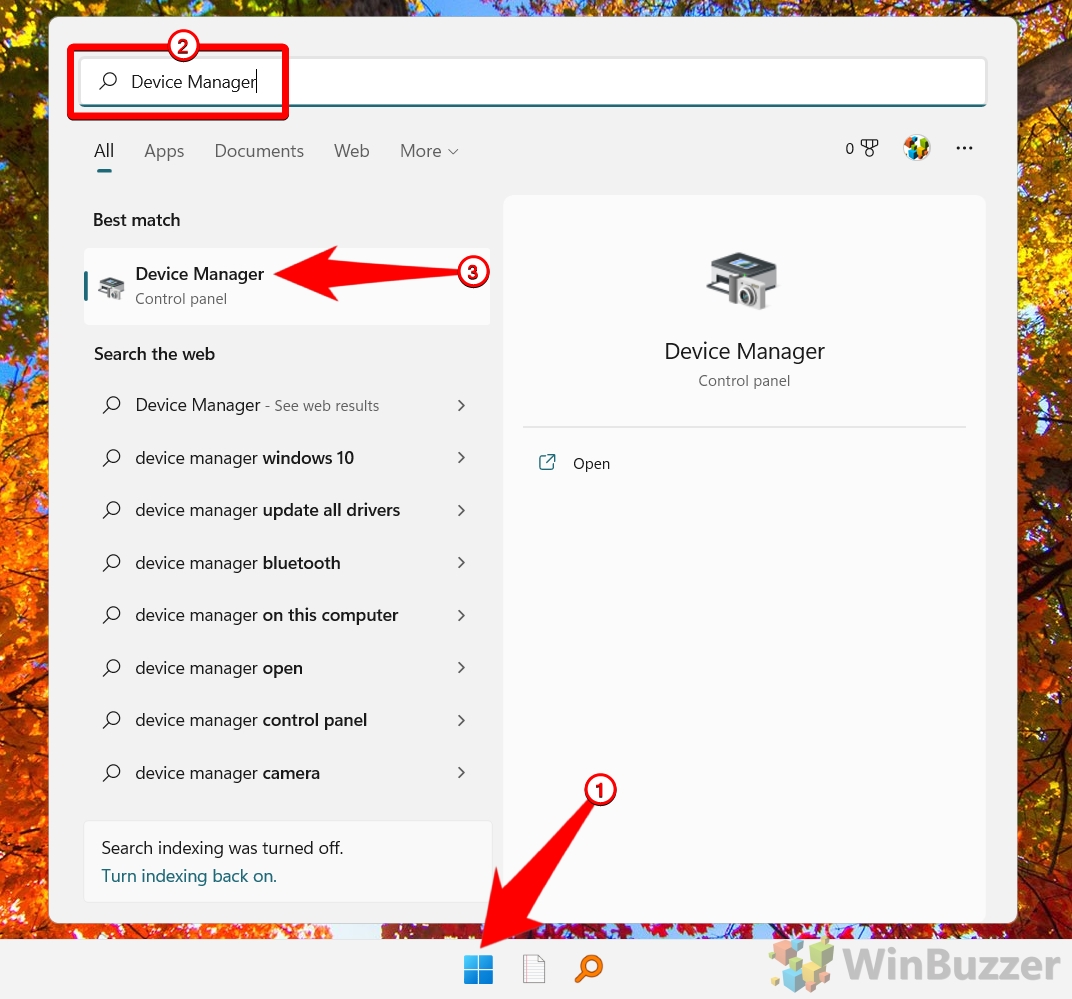Expand arrow for 'device manager open'
Viewport: 1072px width, 999px height.
point(461,667)
